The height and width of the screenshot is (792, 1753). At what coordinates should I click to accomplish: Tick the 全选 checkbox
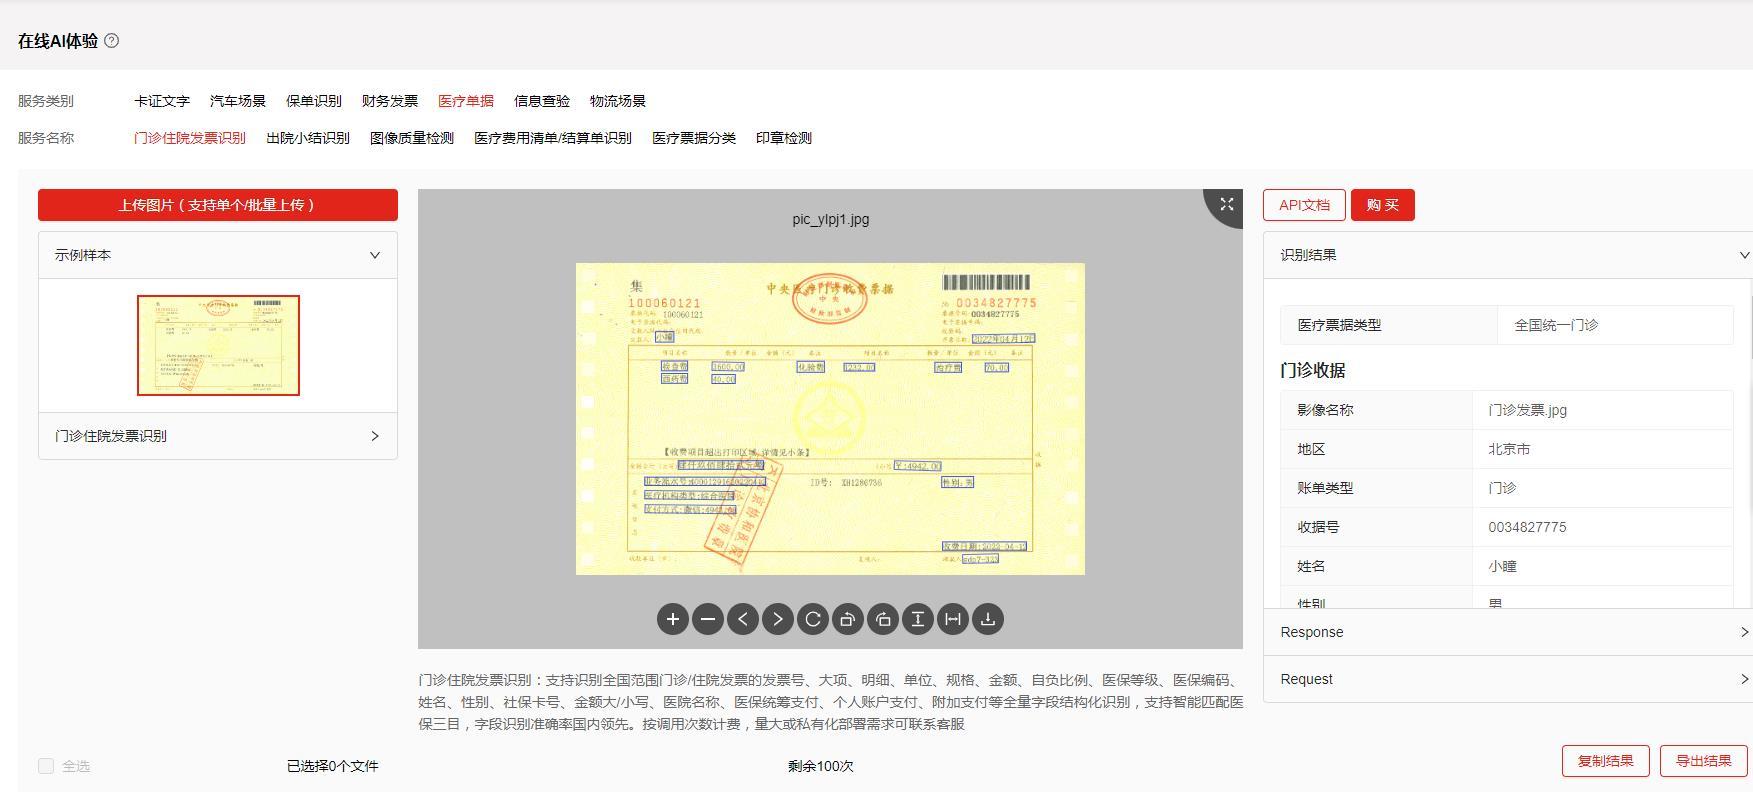pos(46,766)
